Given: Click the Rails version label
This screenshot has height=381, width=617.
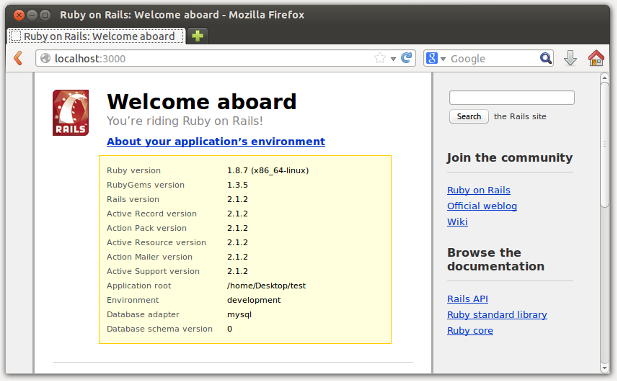Looking at the screenshot, I should coord(133,199).
